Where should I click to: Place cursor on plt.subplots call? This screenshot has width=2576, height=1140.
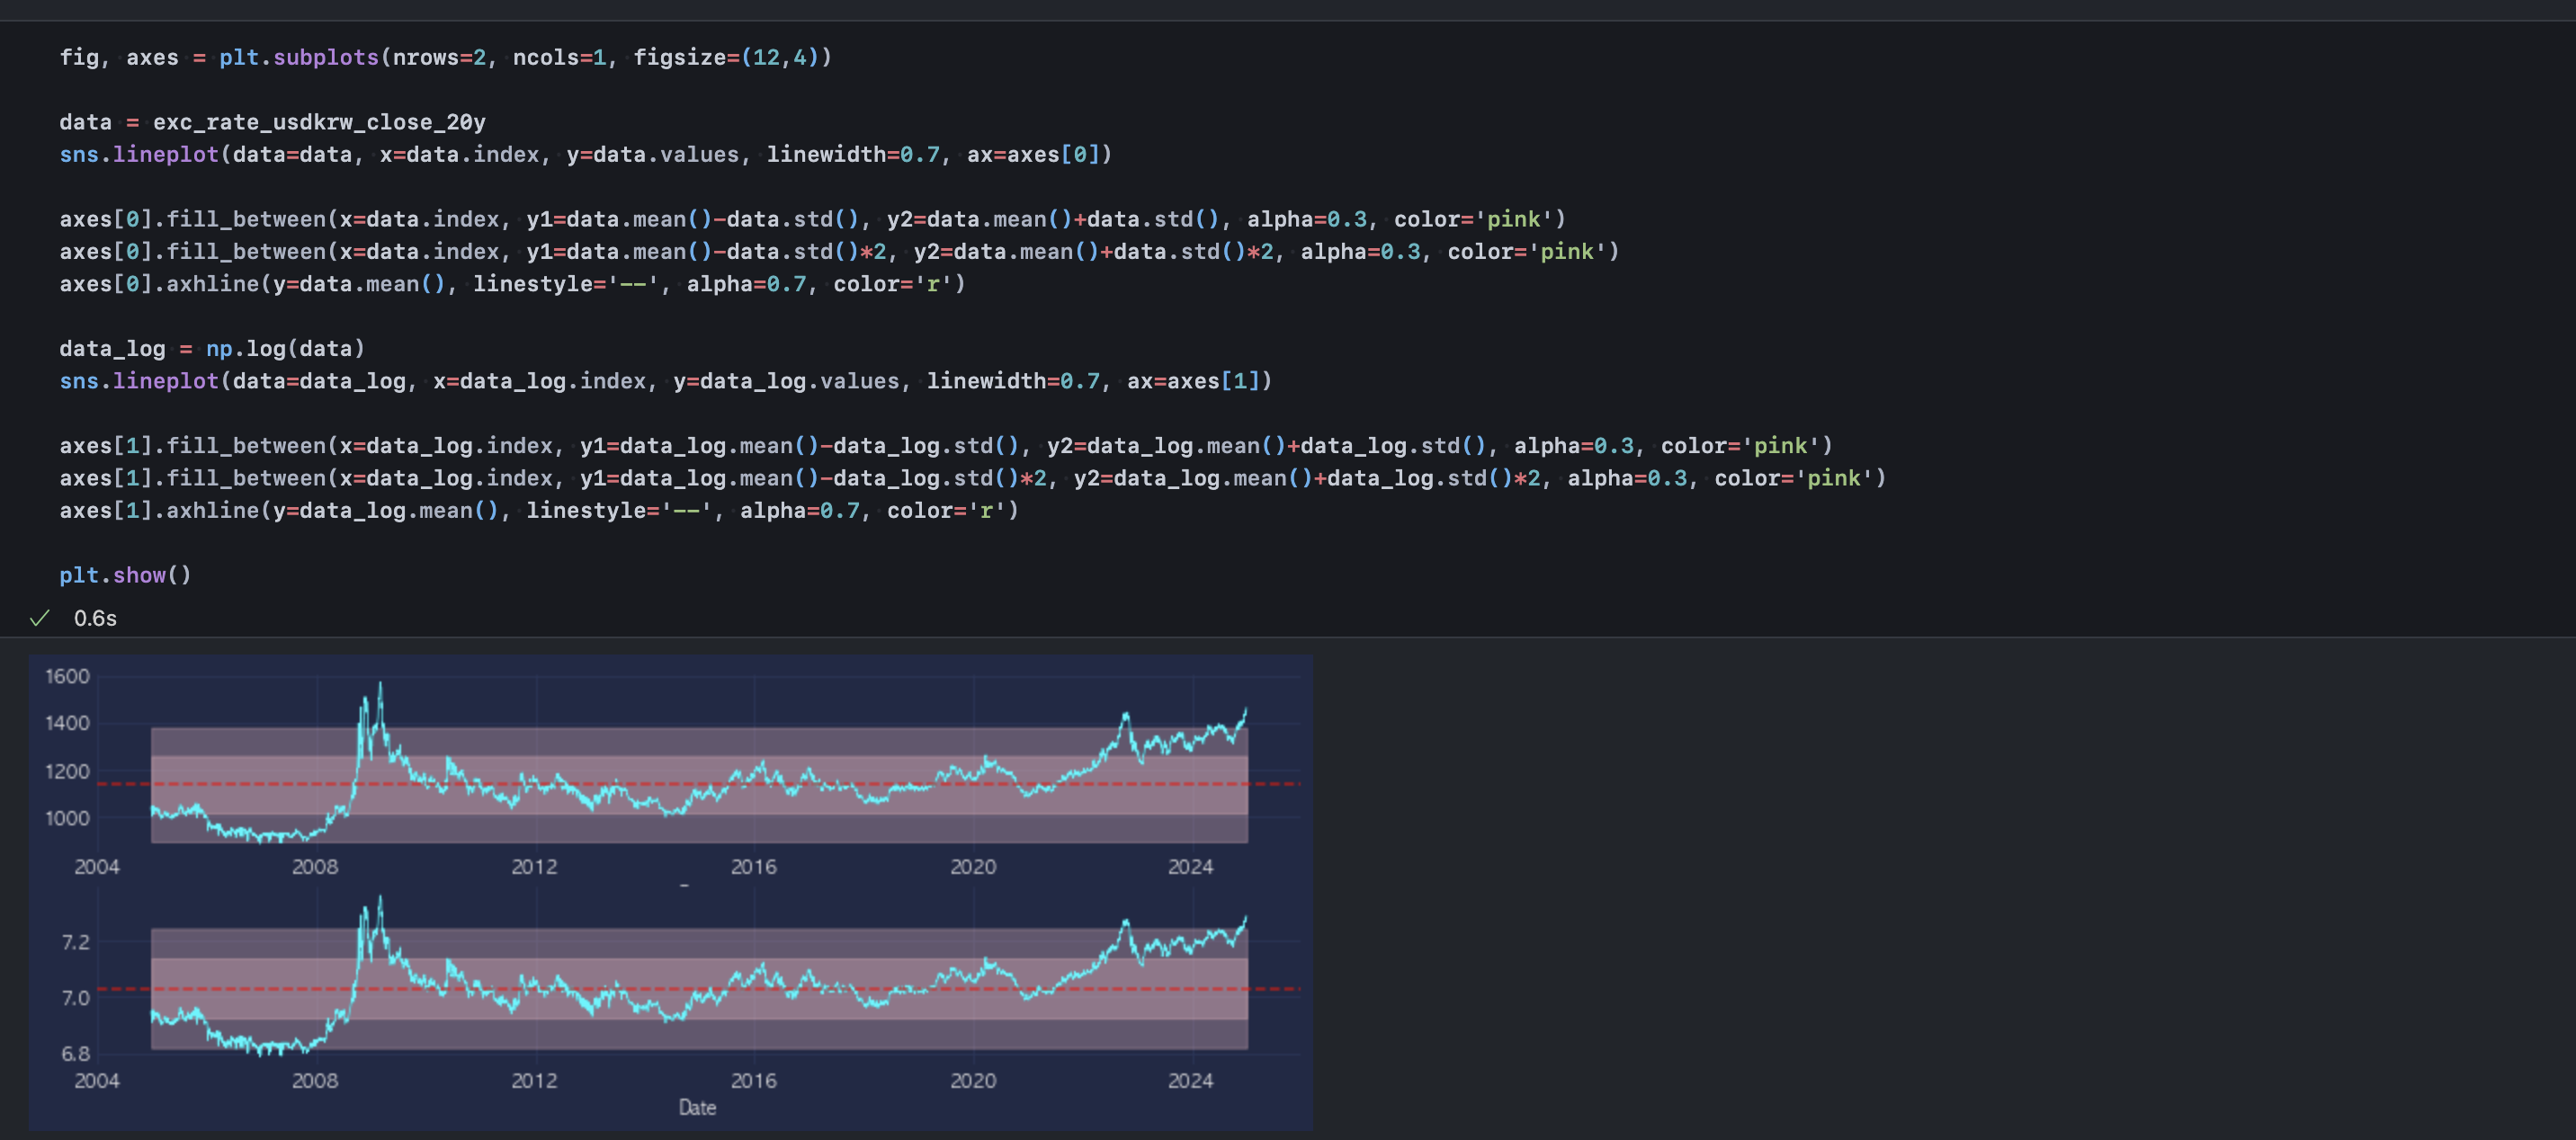(299, 57)
